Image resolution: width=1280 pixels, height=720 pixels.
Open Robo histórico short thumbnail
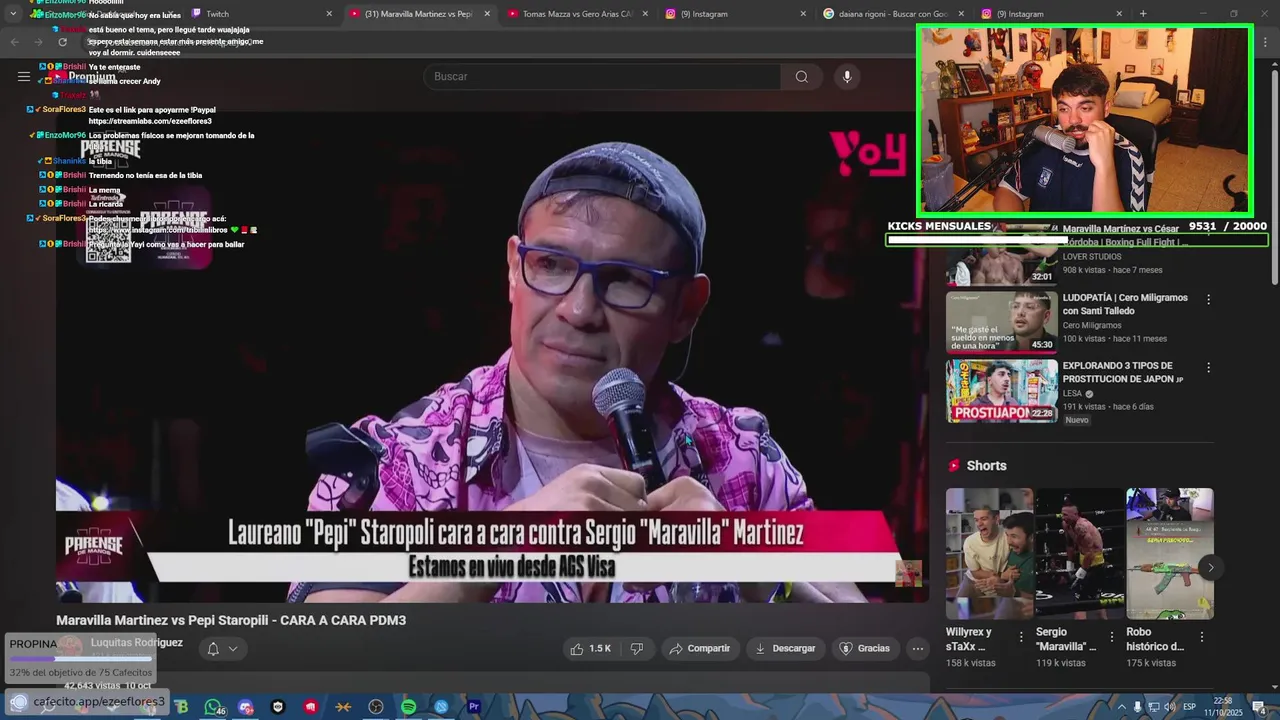pos(1169,554)
